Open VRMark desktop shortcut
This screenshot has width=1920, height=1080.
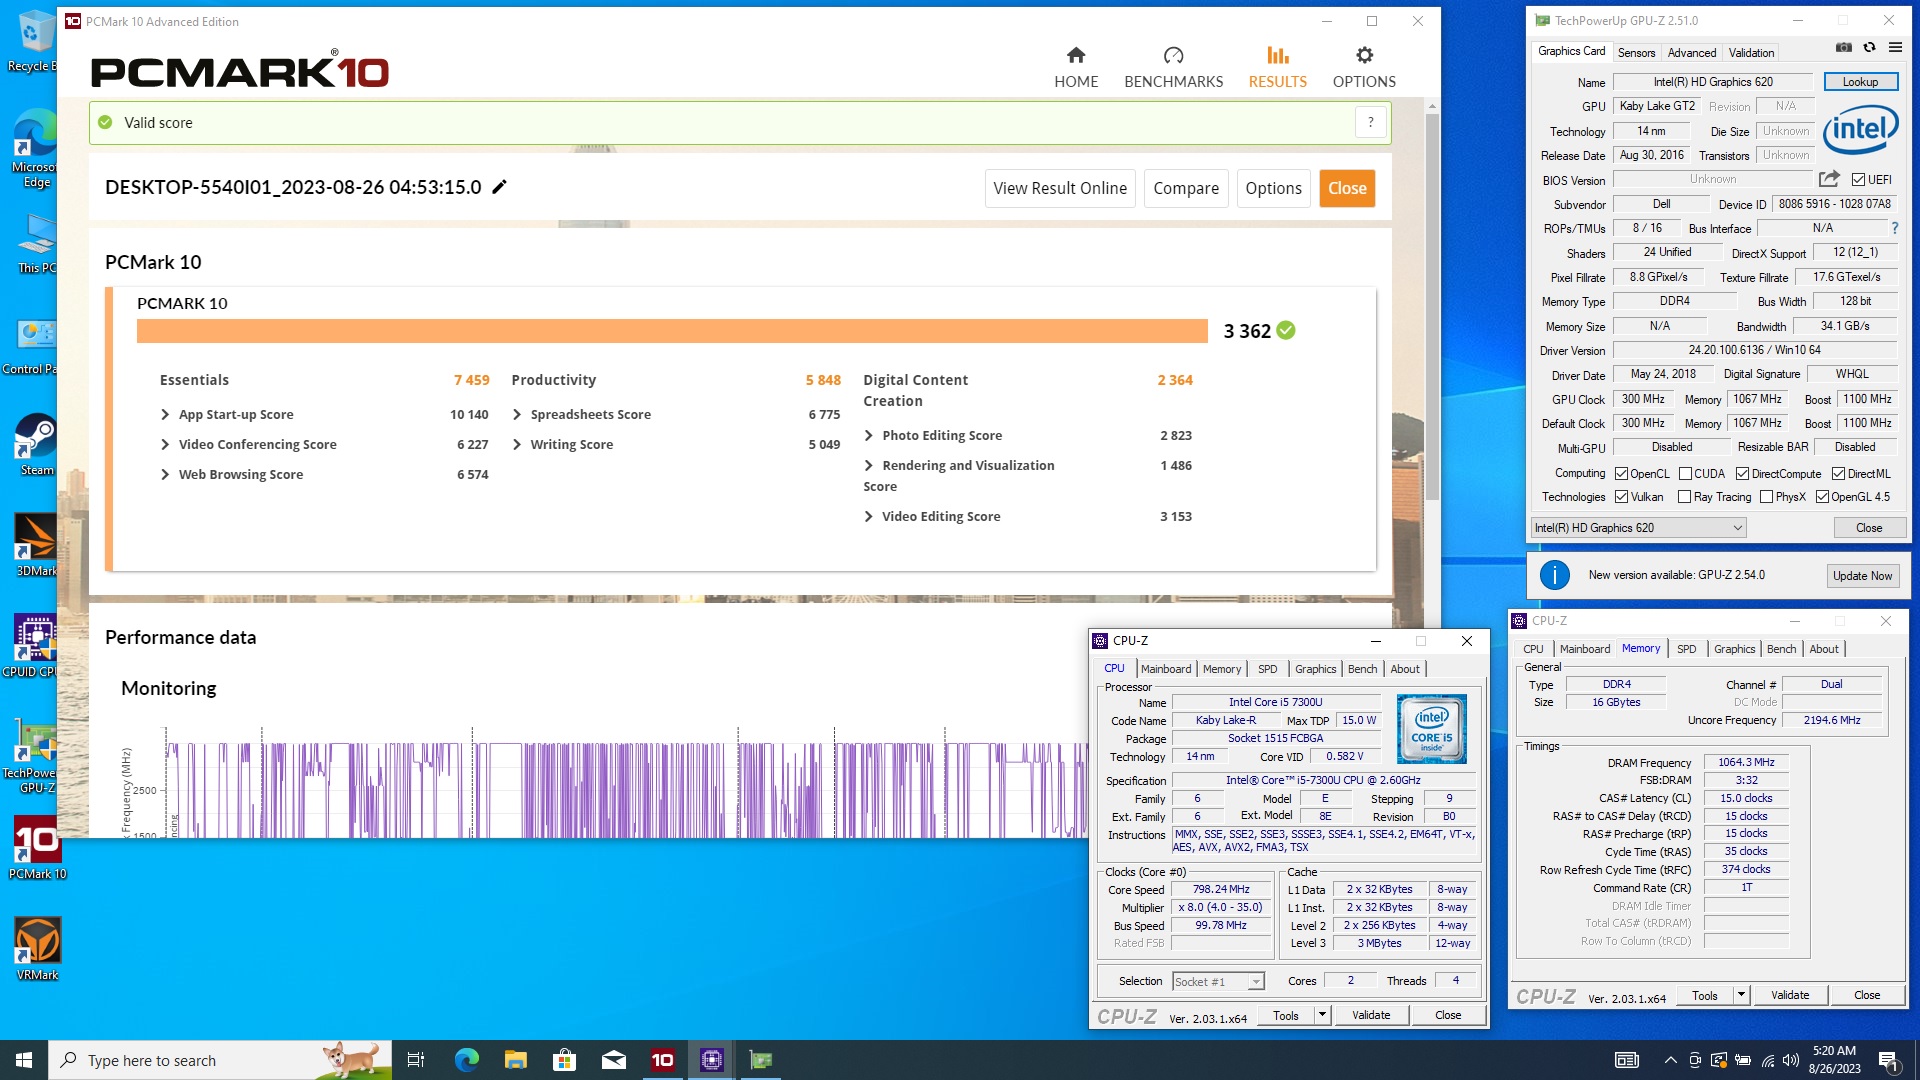pyautogui.click(x=37, y=949)
